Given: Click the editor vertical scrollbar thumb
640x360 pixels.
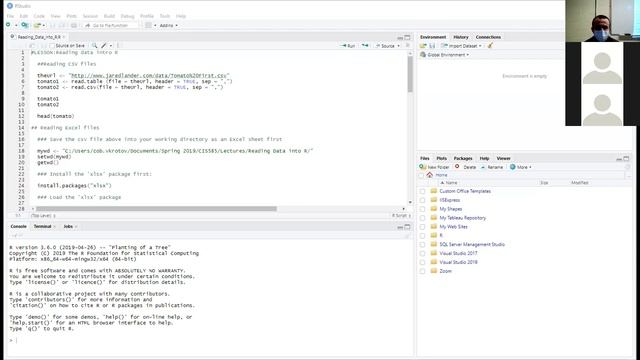Looking at the screenshot, I should tap(410, 74).
